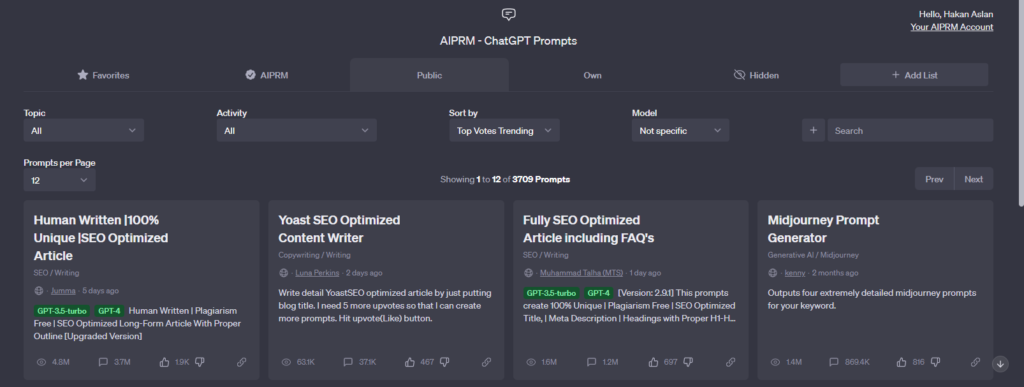Click Copywriting / Writing category text
1024x387 pixels.
tap(314, 255)
